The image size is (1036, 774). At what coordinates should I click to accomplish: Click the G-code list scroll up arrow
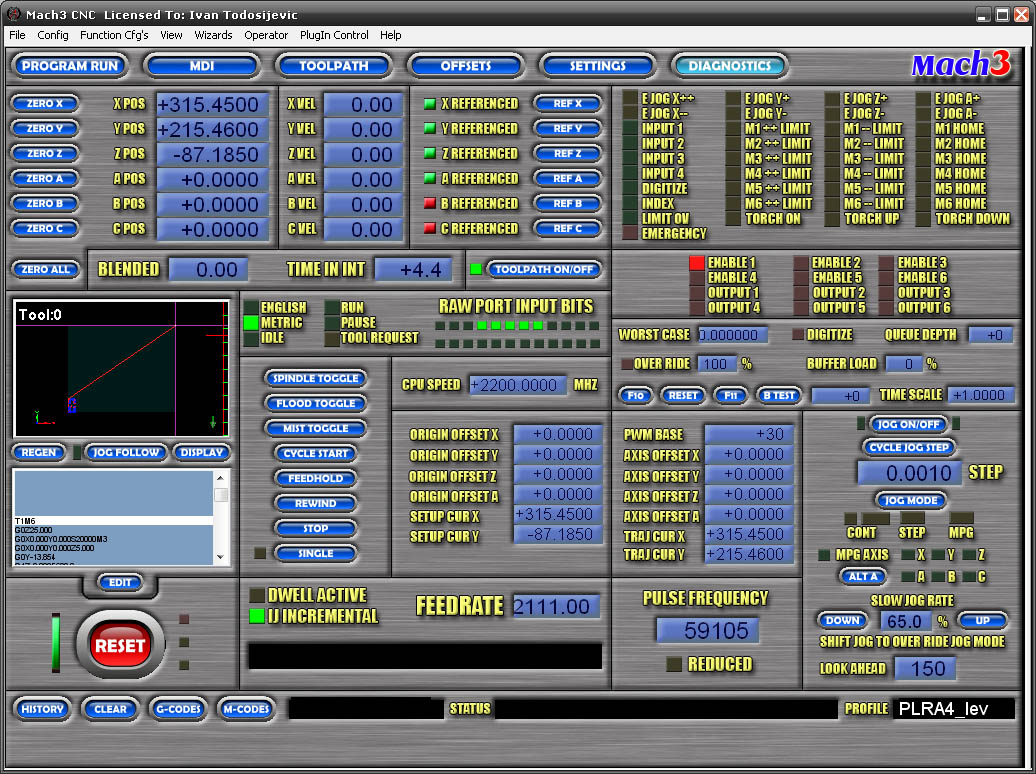click(221, 477)
